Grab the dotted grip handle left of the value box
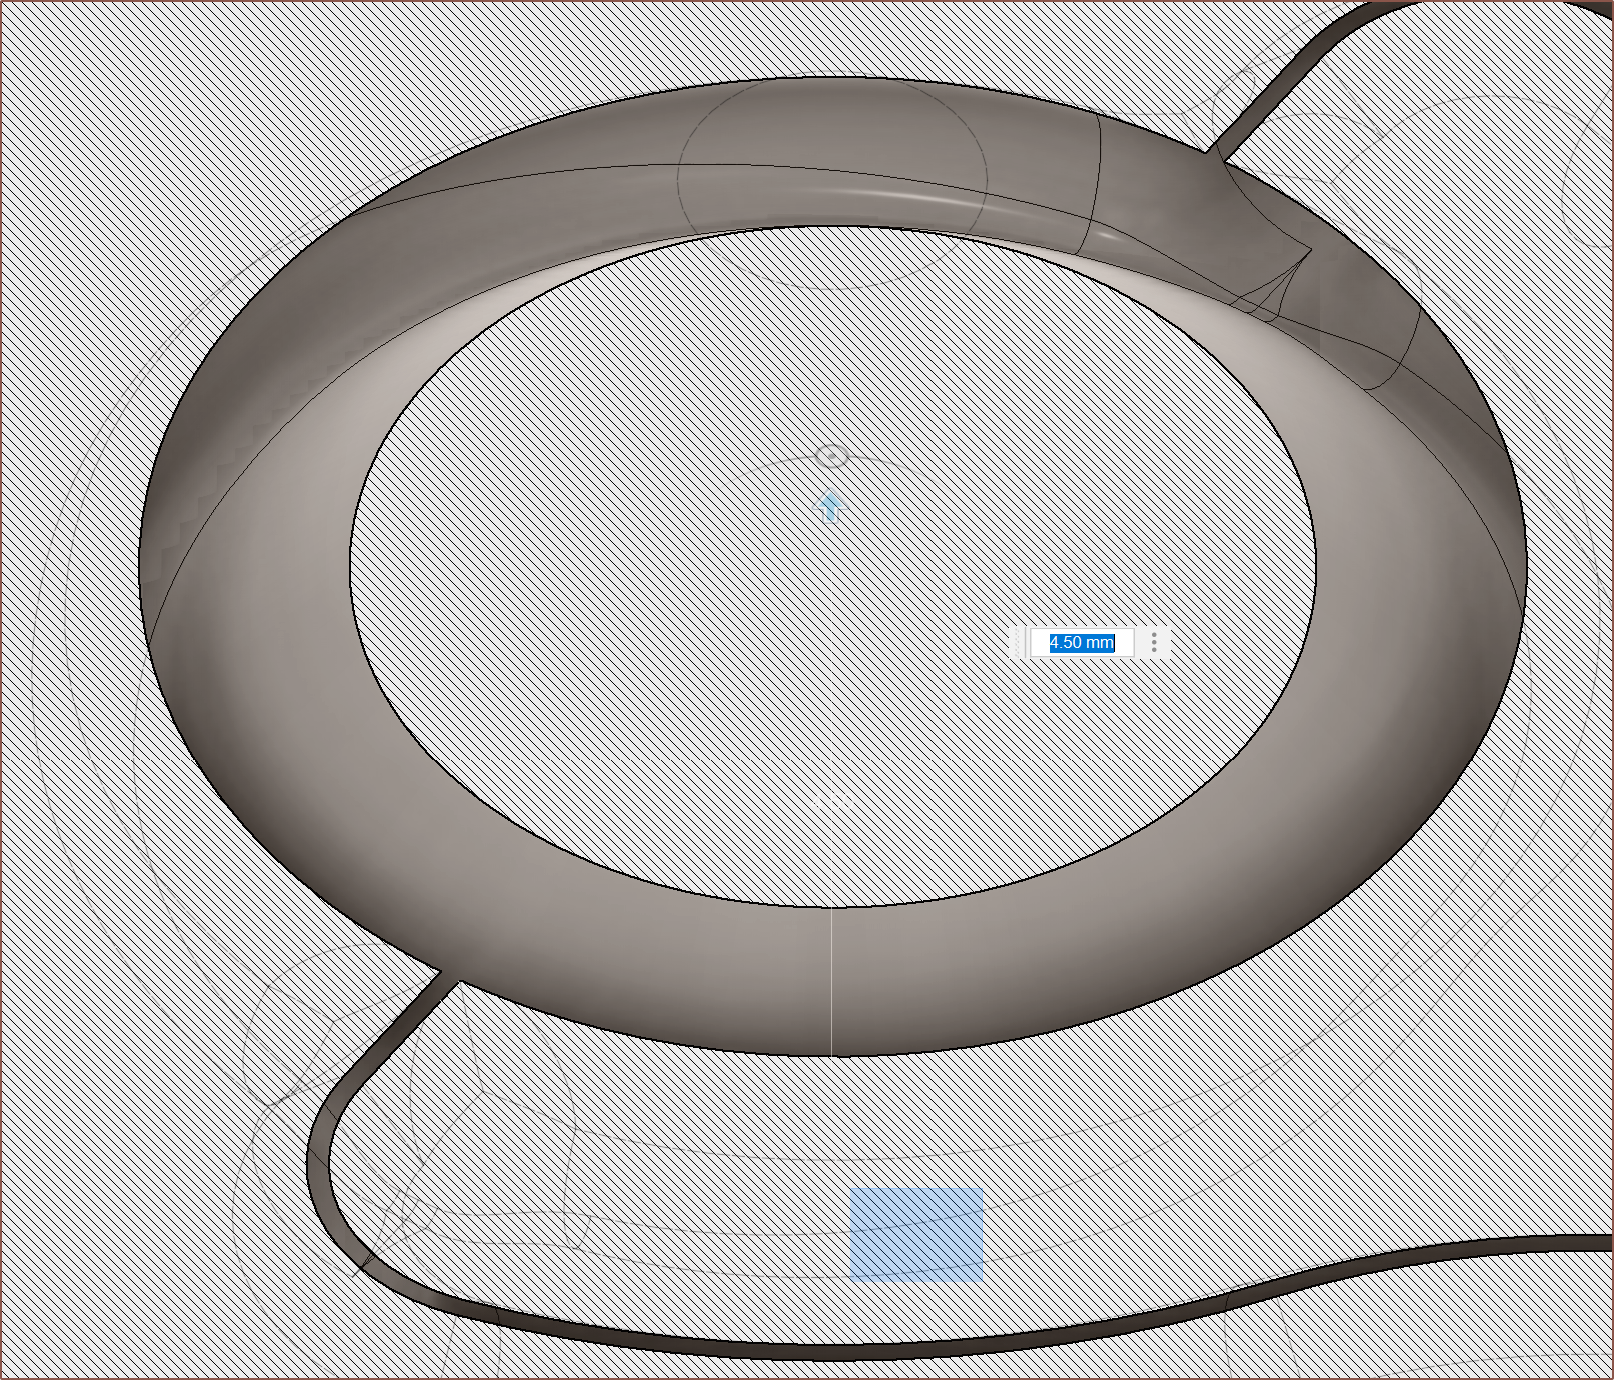Viewport: 1614px width, 1380px height. (x=1019, y=642)
